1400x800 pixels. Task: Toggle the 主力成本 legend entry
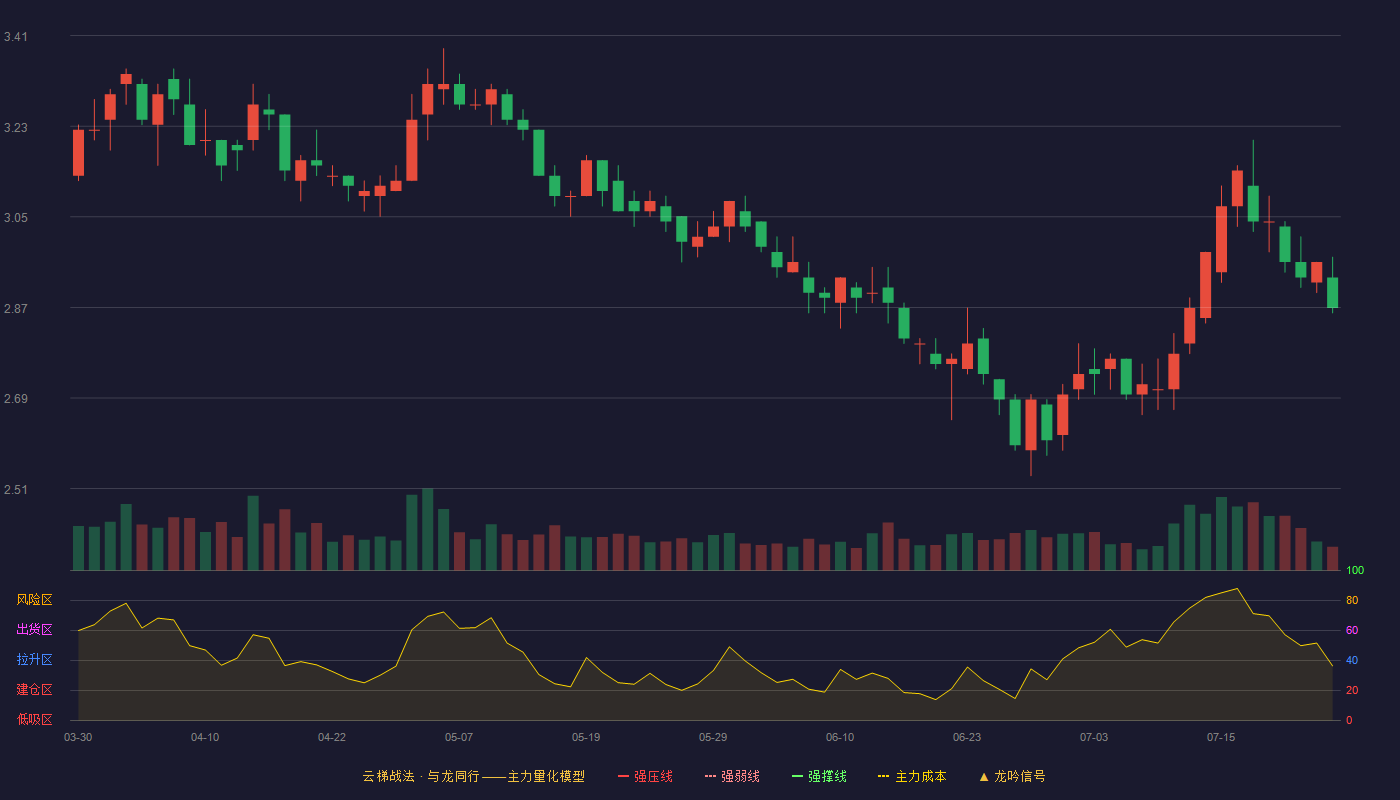click(912, 776)
